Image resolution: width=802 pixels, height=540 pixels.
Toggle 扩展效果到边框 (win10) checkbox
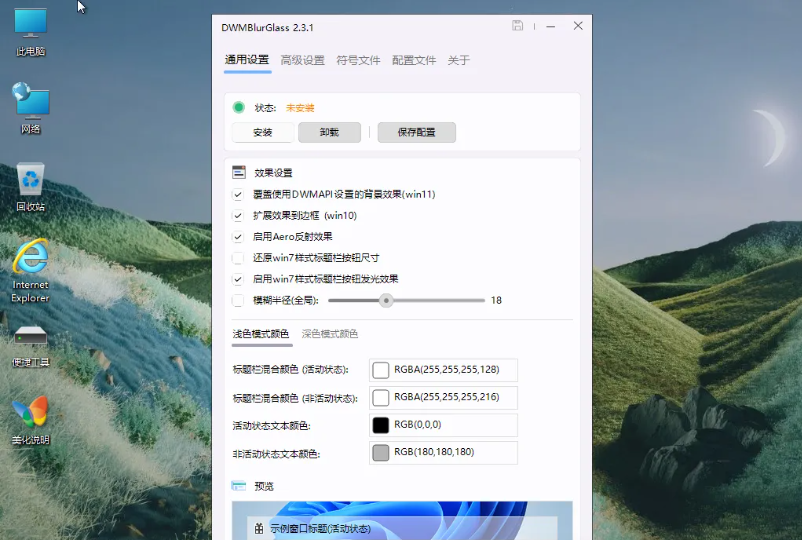238,215
